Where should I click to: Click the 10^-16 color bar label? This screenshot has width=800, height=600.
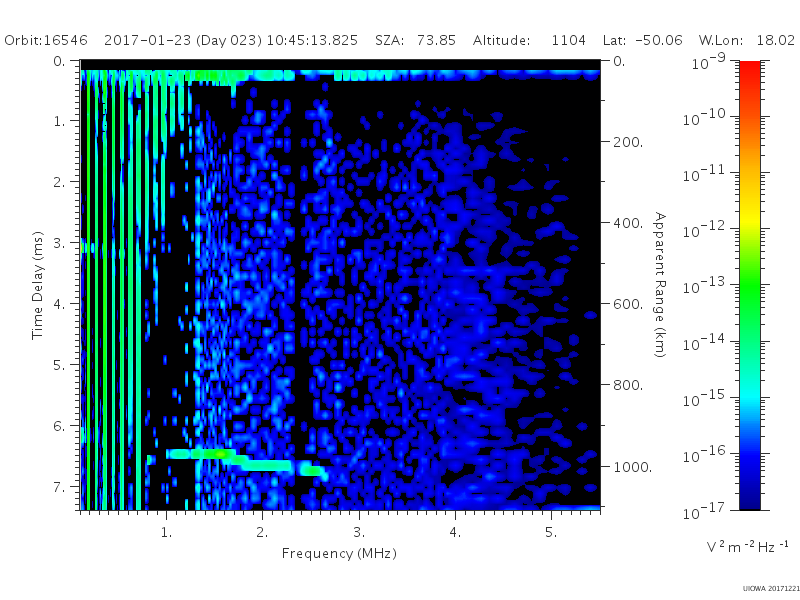[705, 455]
